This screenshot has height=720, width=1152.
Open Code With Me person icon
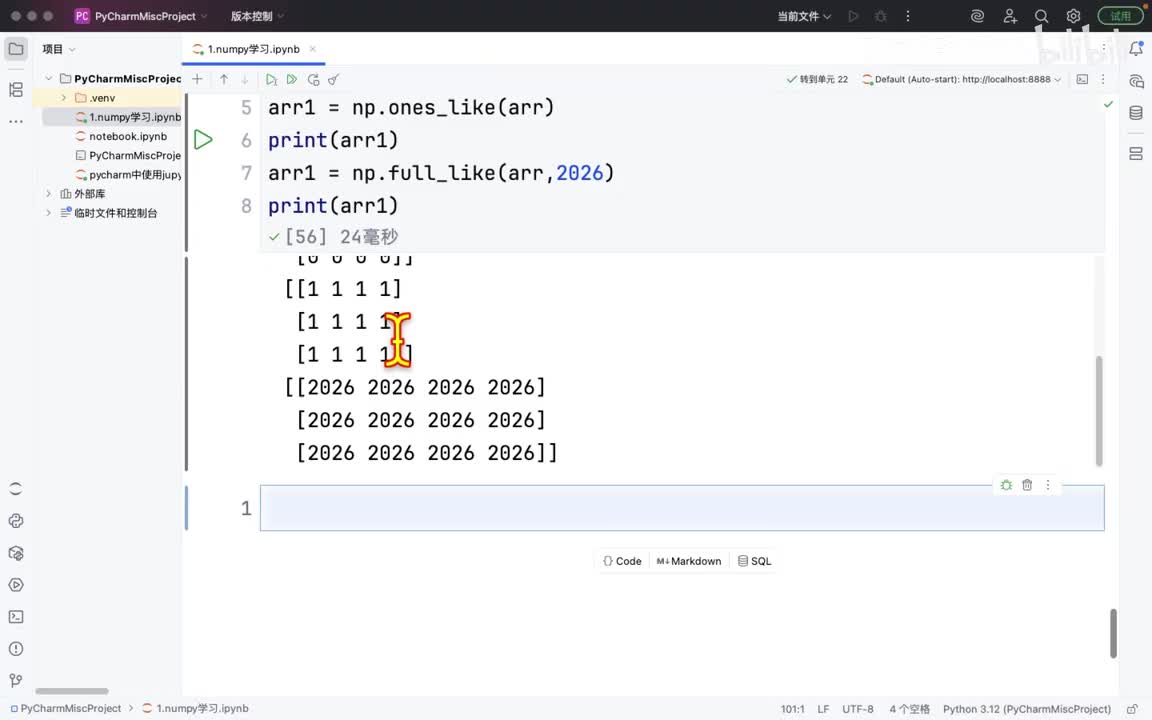1010,16
